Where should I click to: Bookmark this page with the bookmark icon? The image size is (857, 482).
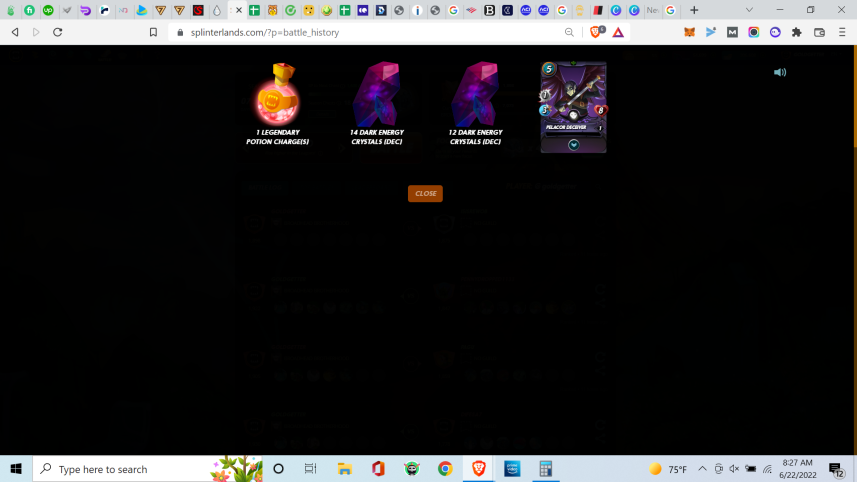click(x=153, y=32)
